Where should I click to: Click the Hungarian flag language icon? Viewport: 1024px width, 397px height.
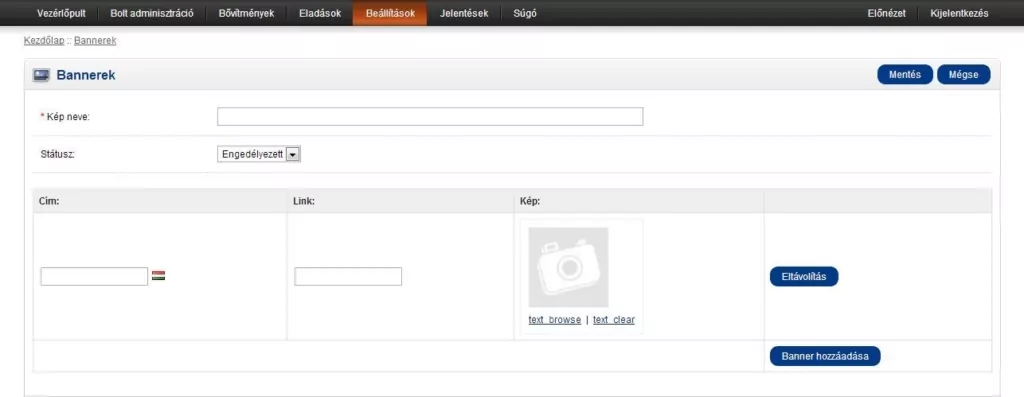[158, 276]
